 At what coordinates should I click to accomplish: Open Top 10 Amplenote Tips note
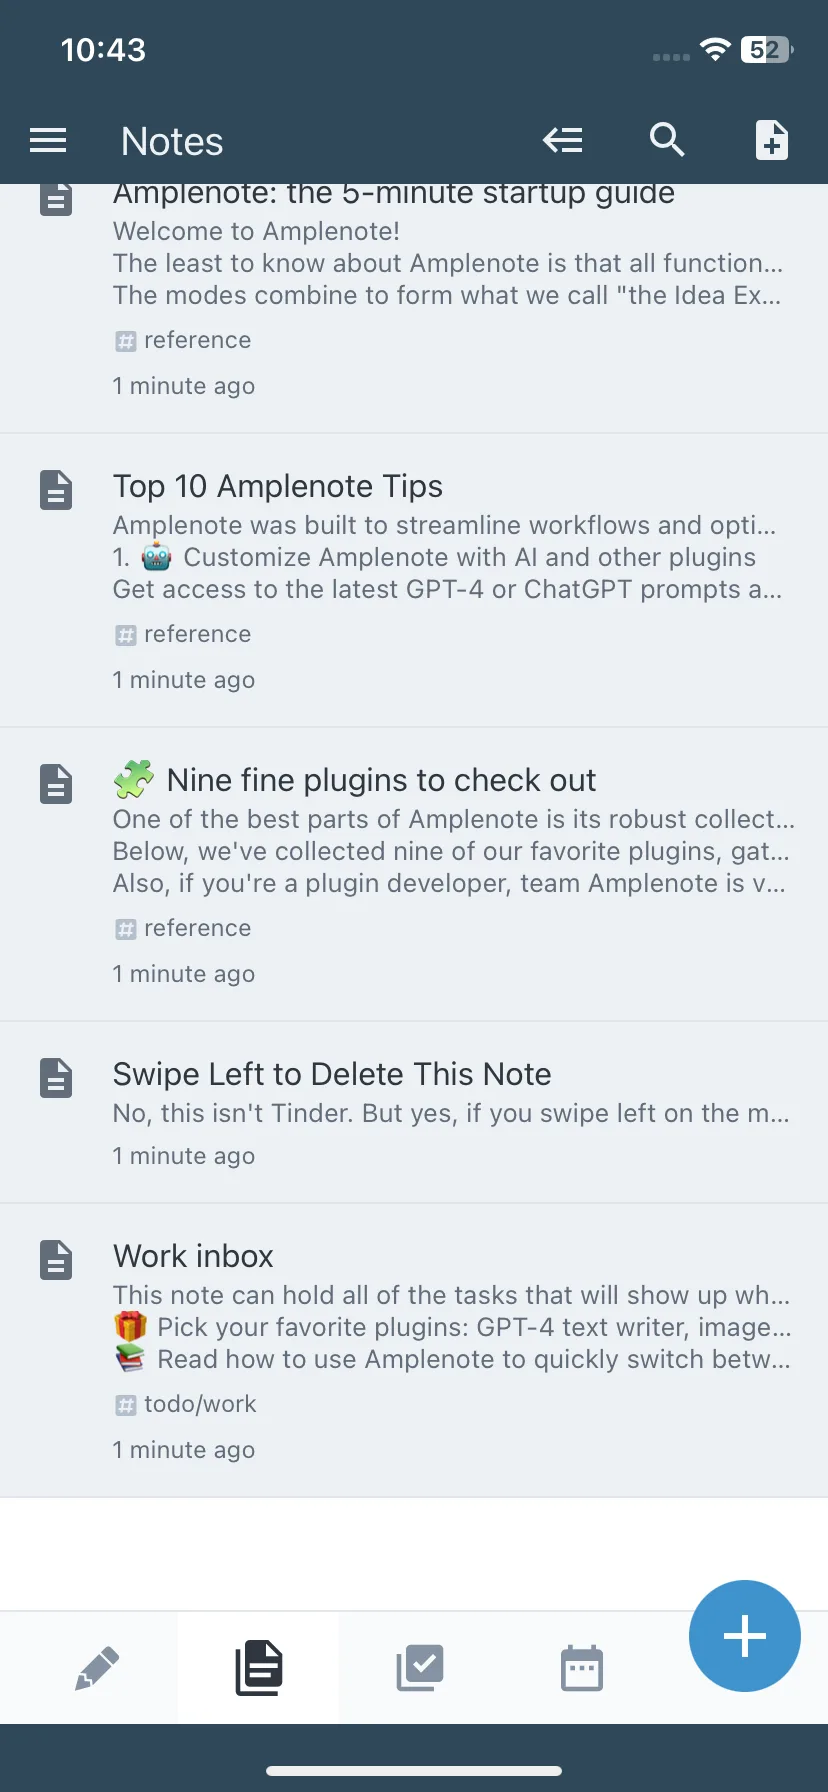(414, 580)
